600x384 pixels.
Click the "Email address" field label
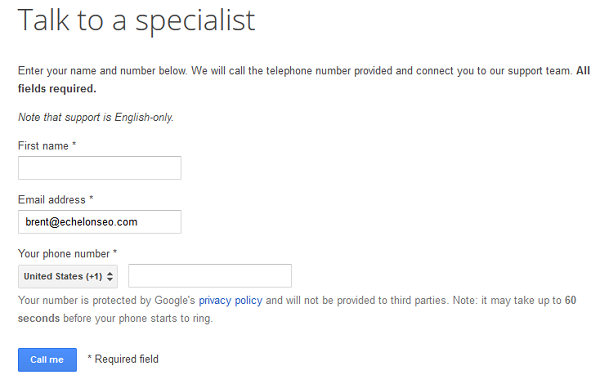coord(52,200)
